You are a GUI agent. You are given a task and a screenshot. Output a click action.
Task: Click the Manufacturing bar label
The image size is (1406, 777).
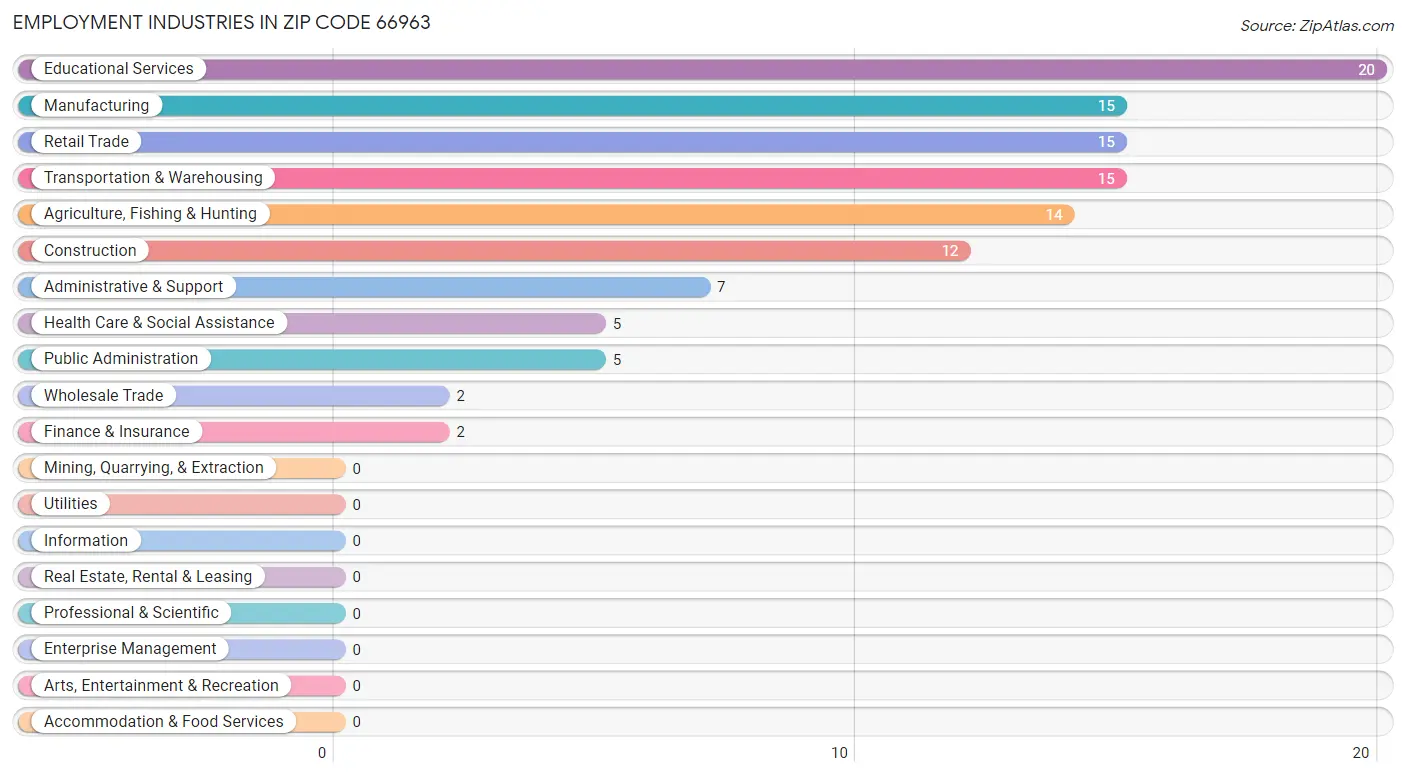[96, 105]
